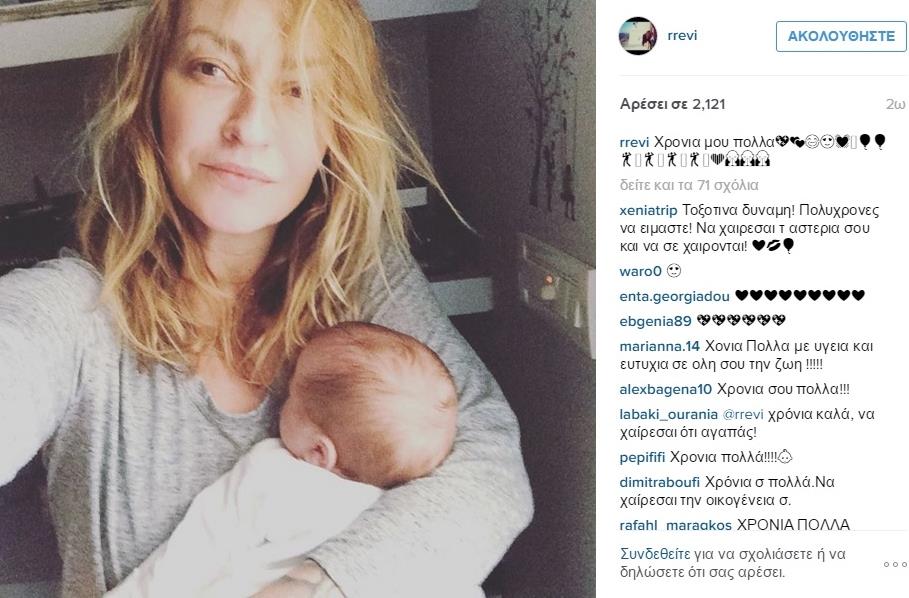The image size is (909, 598).
Task: Visit dimitraboufi's profile
Action: tap(660, 482)
